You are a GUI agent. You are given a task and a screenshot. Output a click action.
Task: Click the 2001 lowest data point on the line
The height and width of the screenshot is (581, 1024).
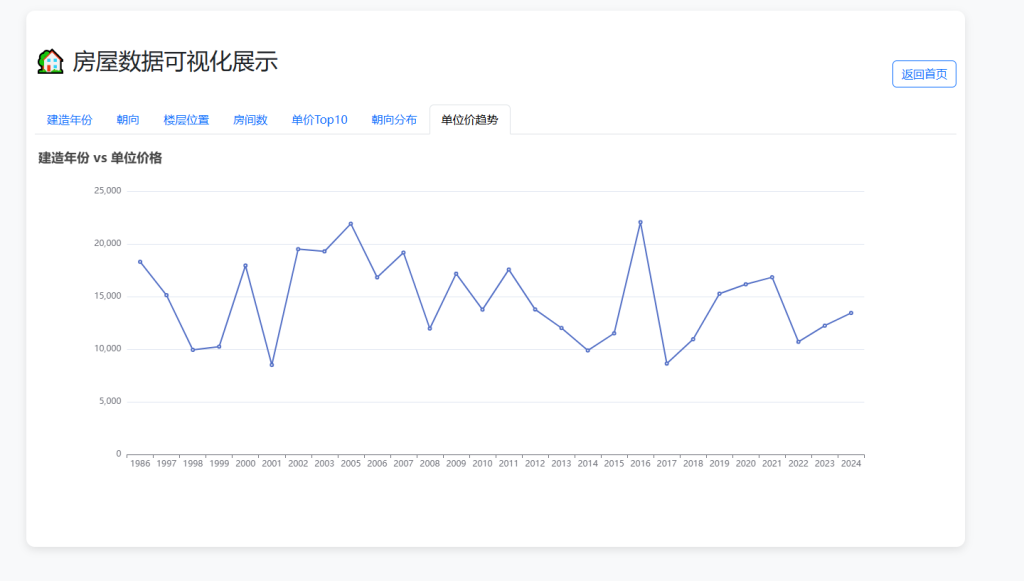(x=272, y=365)
